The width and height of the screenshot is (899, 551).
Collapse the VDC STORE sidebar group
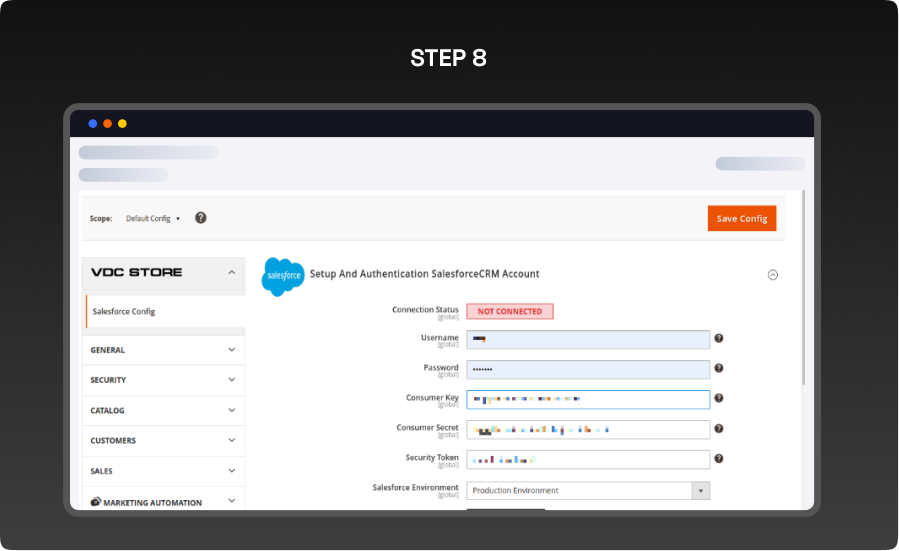click(231, 272)
